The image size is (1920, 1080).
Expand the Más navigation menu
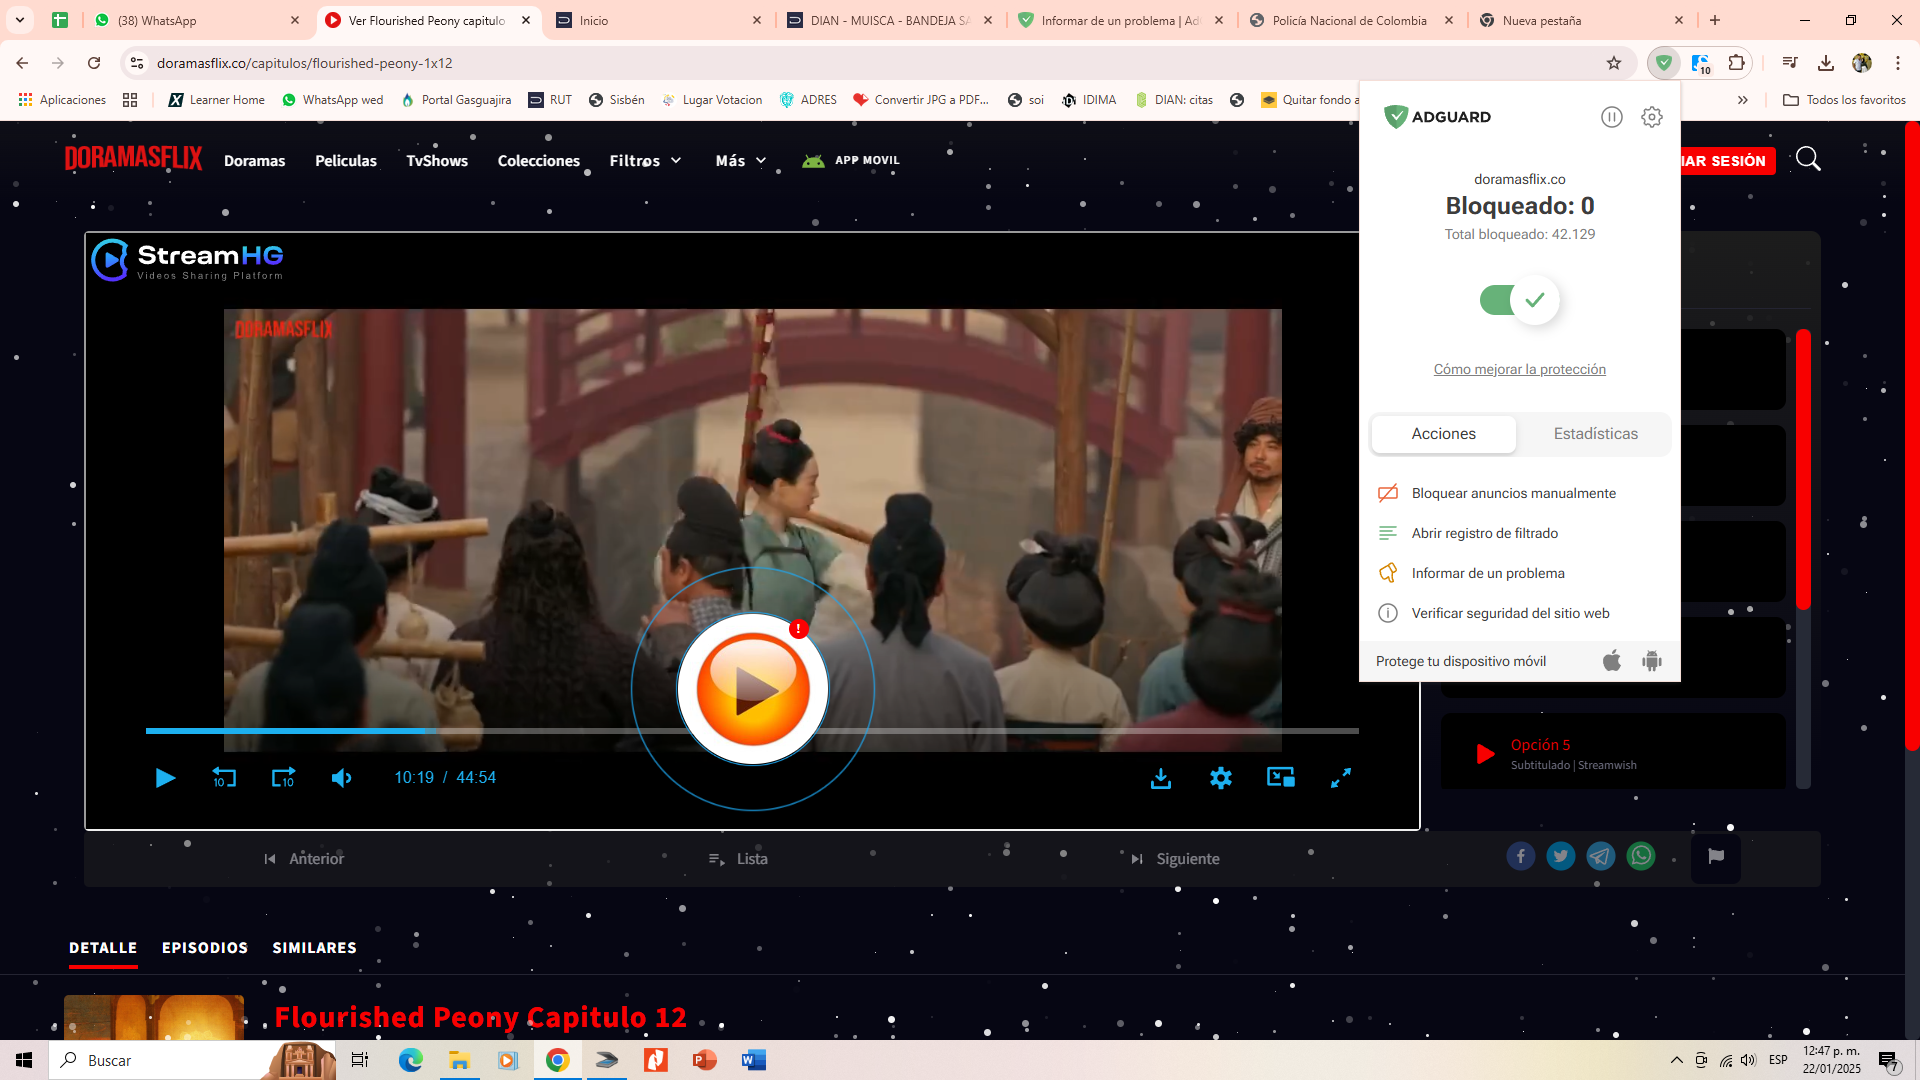[x=739, y=160]
